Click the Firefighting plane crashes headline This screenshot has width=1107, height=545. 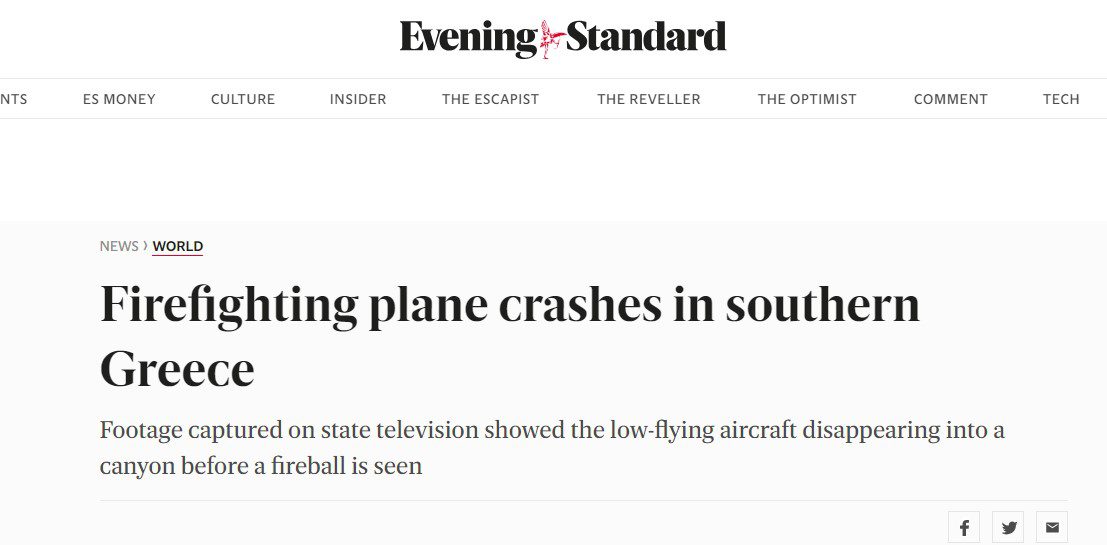(x=510, y=337)
